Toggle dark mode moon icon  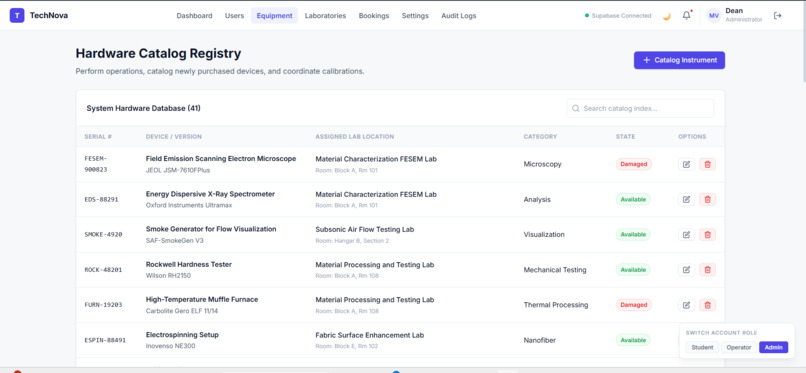[667, 16]
